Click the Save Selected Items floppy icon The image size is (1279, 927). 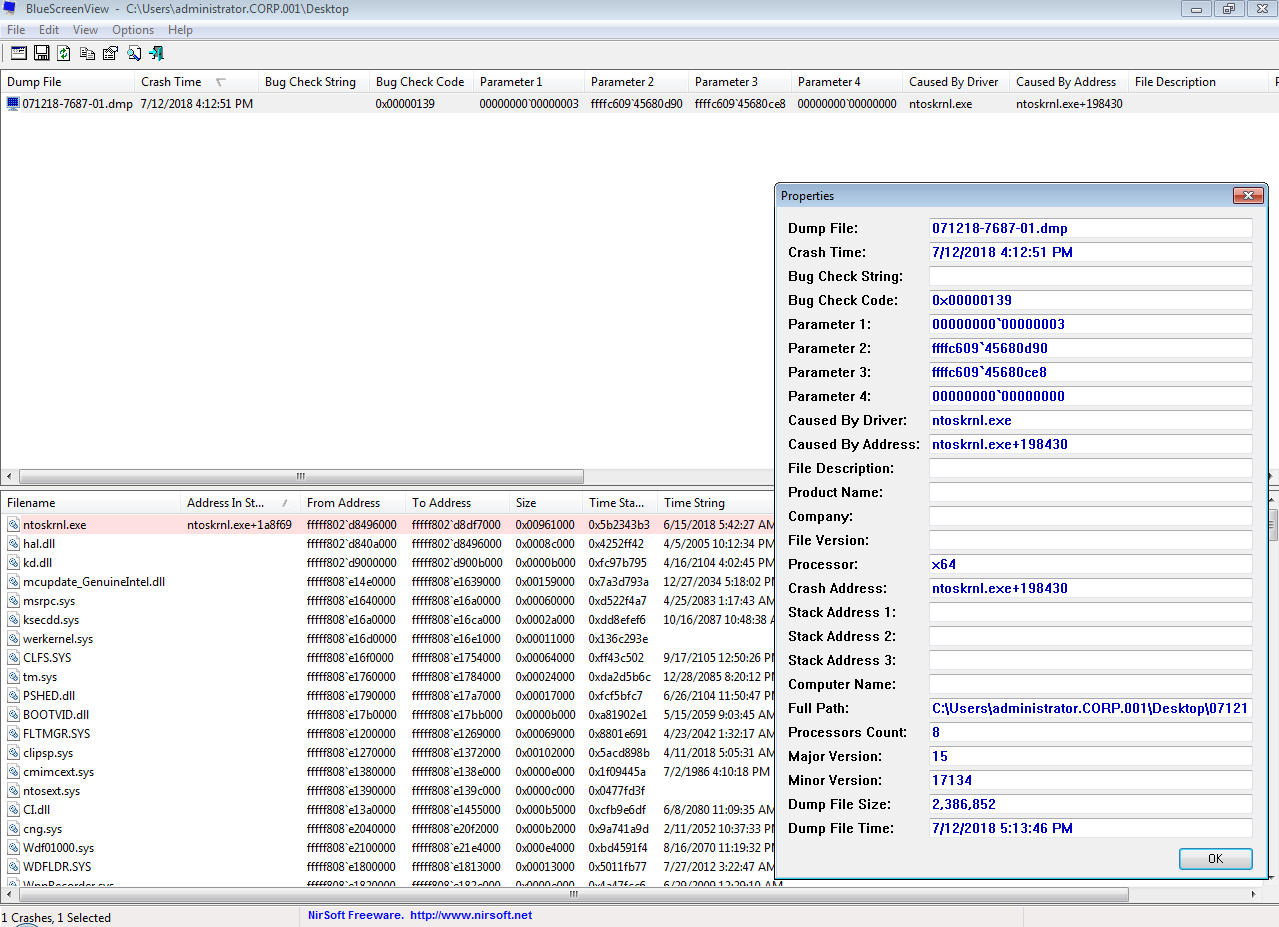[42, 53]
